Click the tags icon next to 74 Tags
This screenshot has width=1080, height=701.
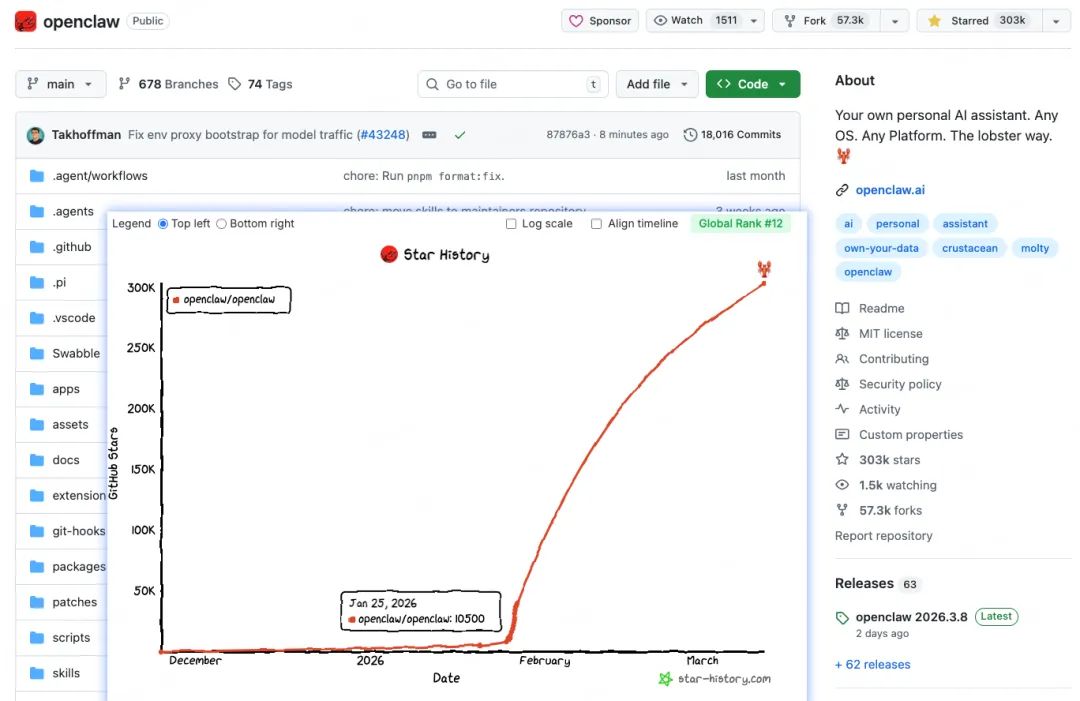click(235, 84)
